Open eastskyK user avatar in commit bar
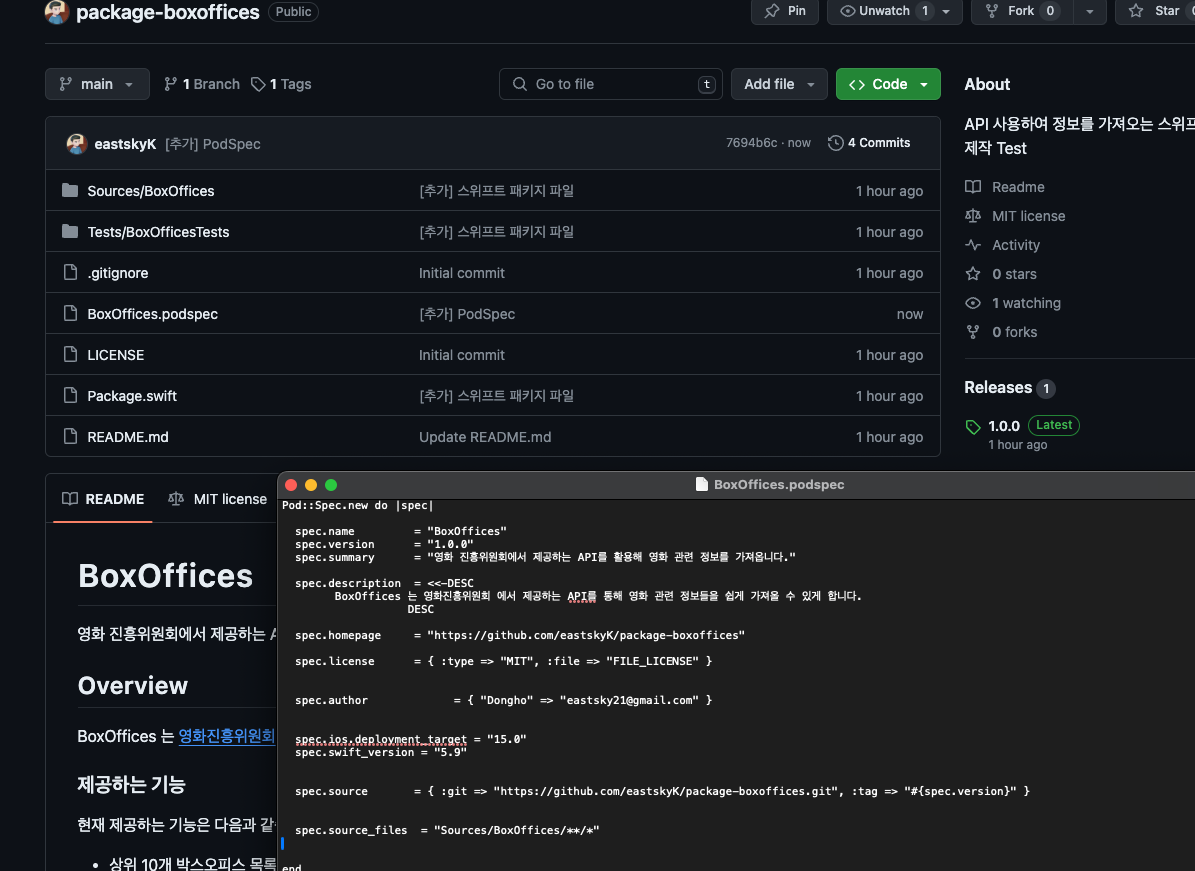Viewport: 1195px width, 871px height. pyautogui.click(x=76, y=143)
